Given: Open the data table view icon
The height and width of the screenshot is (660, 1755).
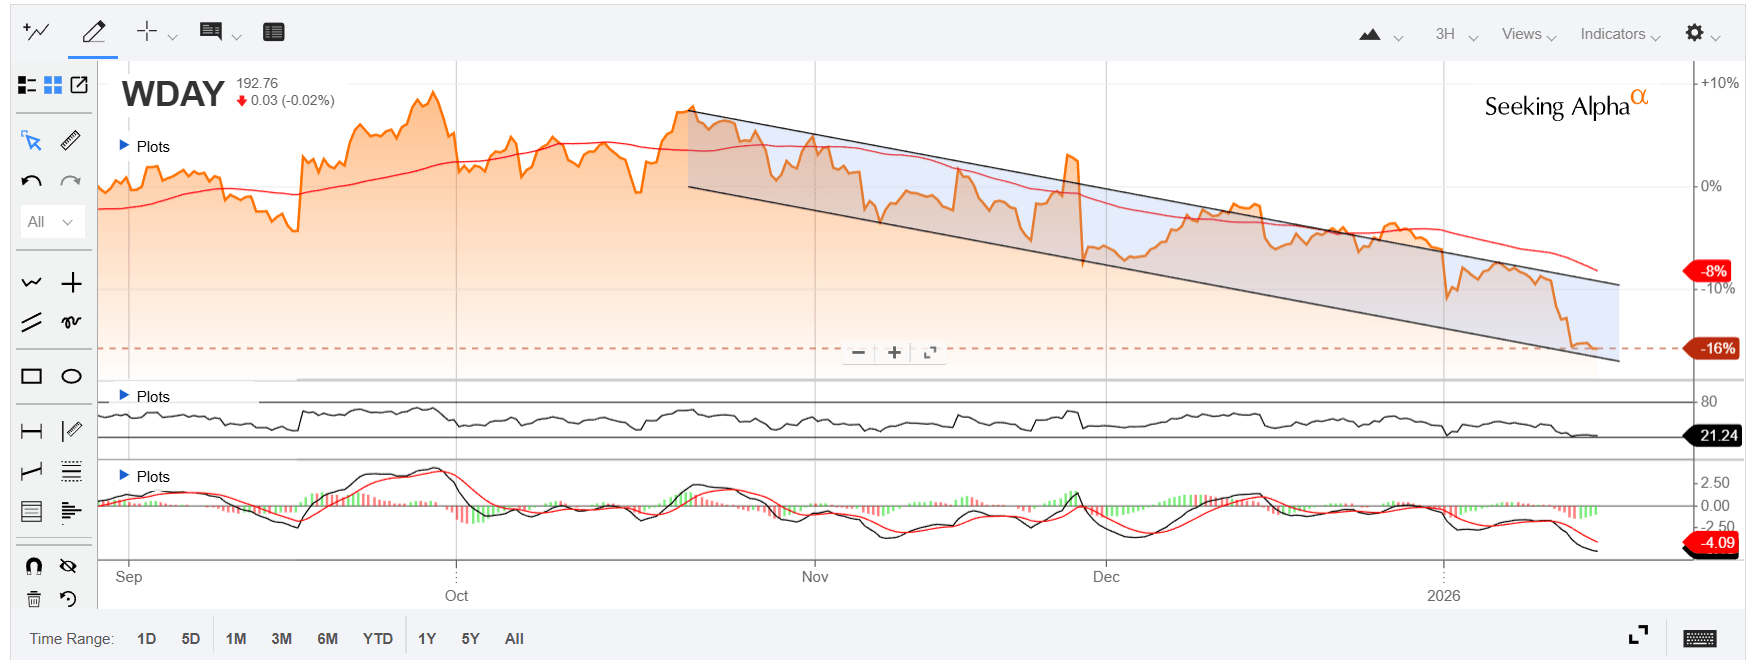Looking at the screenshot, I should pyautogui.click(x=274, y=32).
